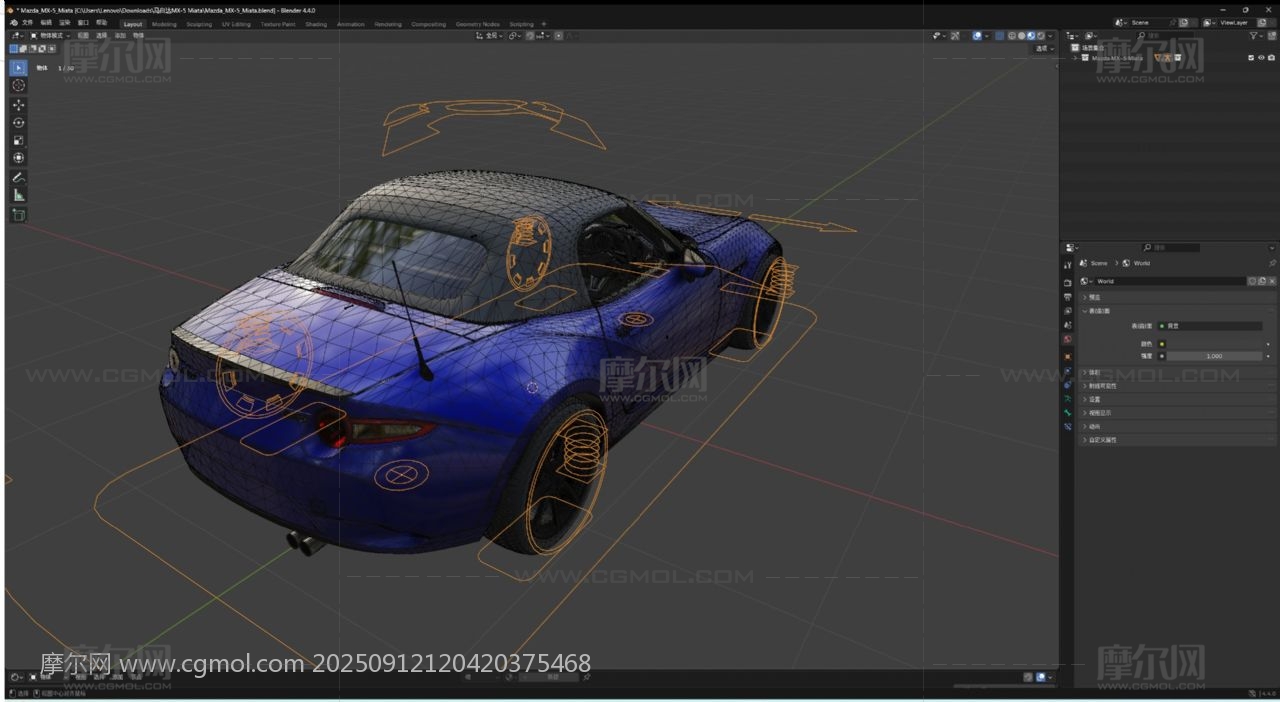Switch to rendered viewport shading
The height and width of the screenshot is (702, 1280).
[1041, 36]
